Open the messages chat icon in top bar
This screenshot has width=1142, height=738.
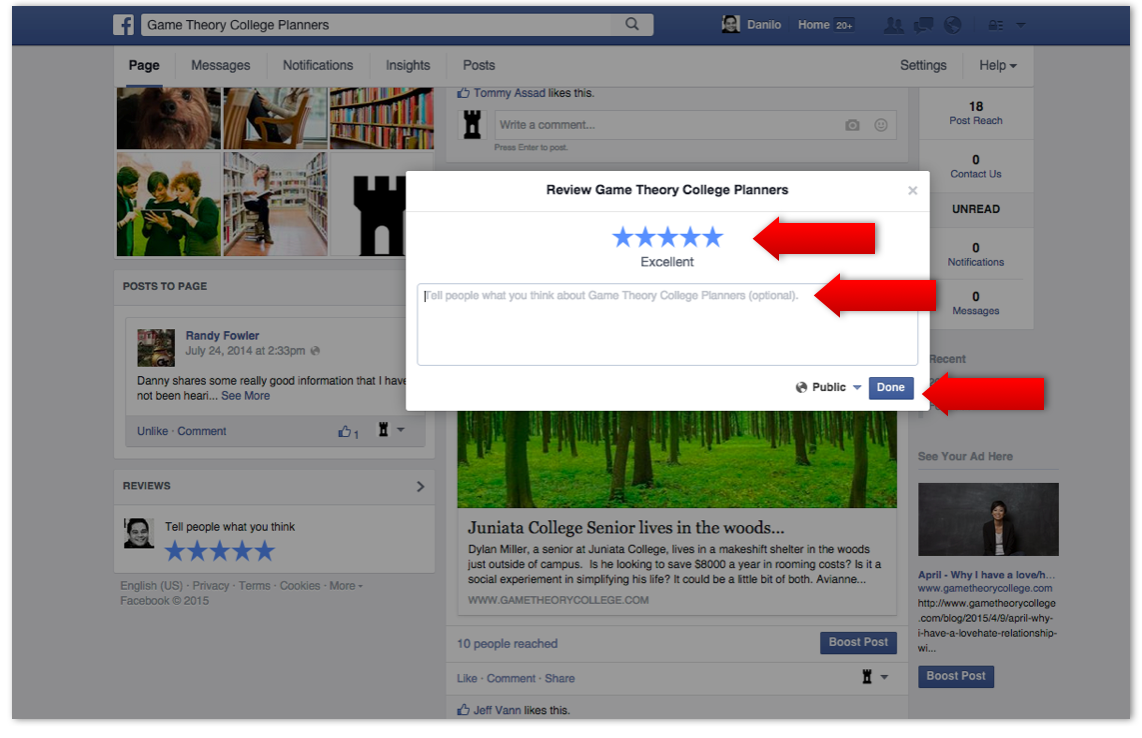923,25
